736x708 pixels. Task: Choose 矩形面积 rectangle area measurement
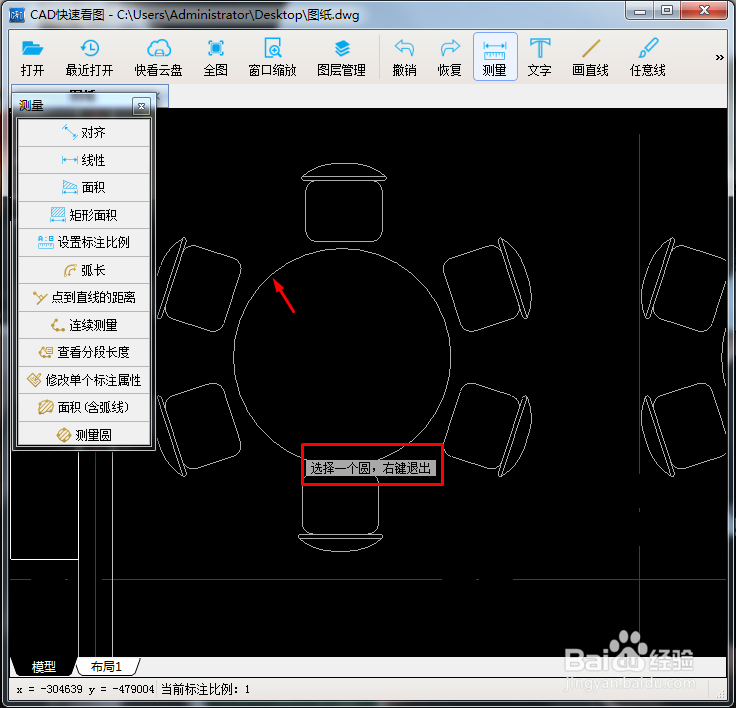coord(84,215)
